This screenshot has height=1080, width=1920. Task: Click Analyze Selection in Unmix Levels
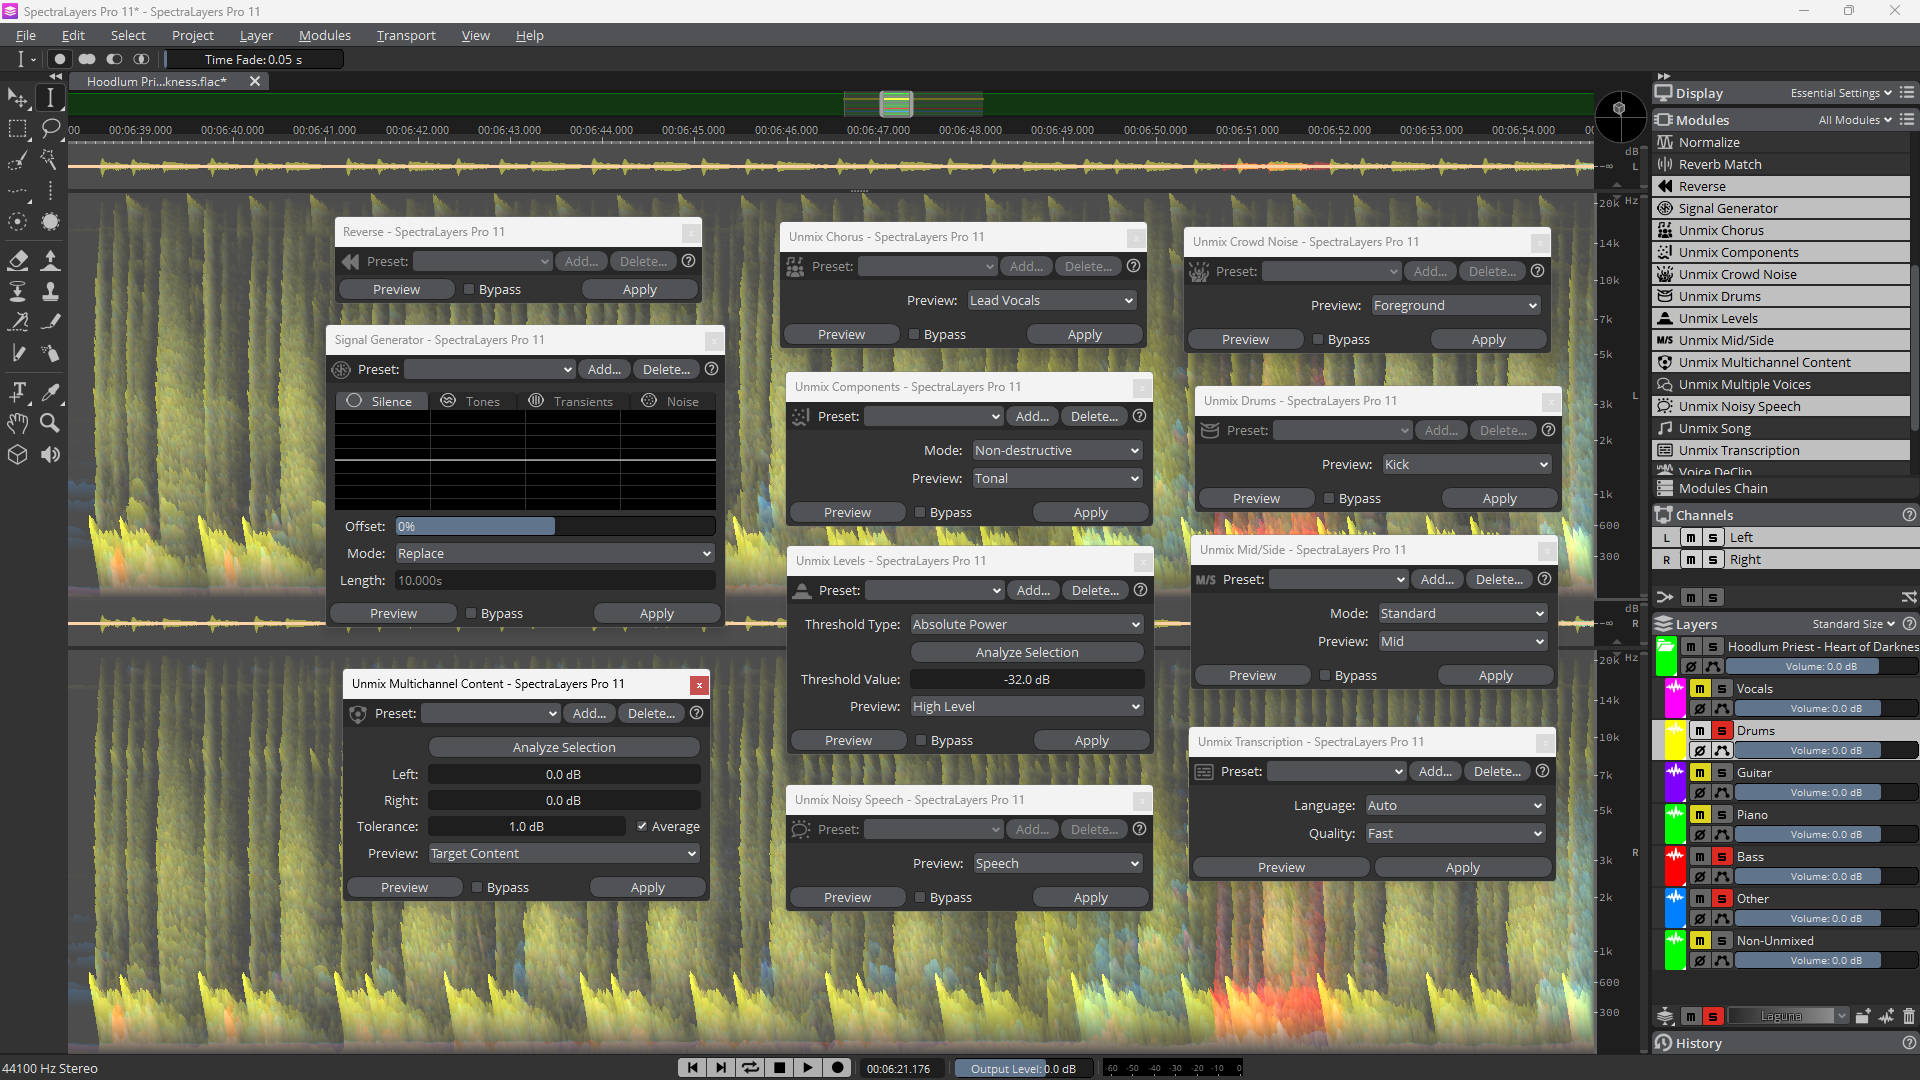pos(1027,653)
